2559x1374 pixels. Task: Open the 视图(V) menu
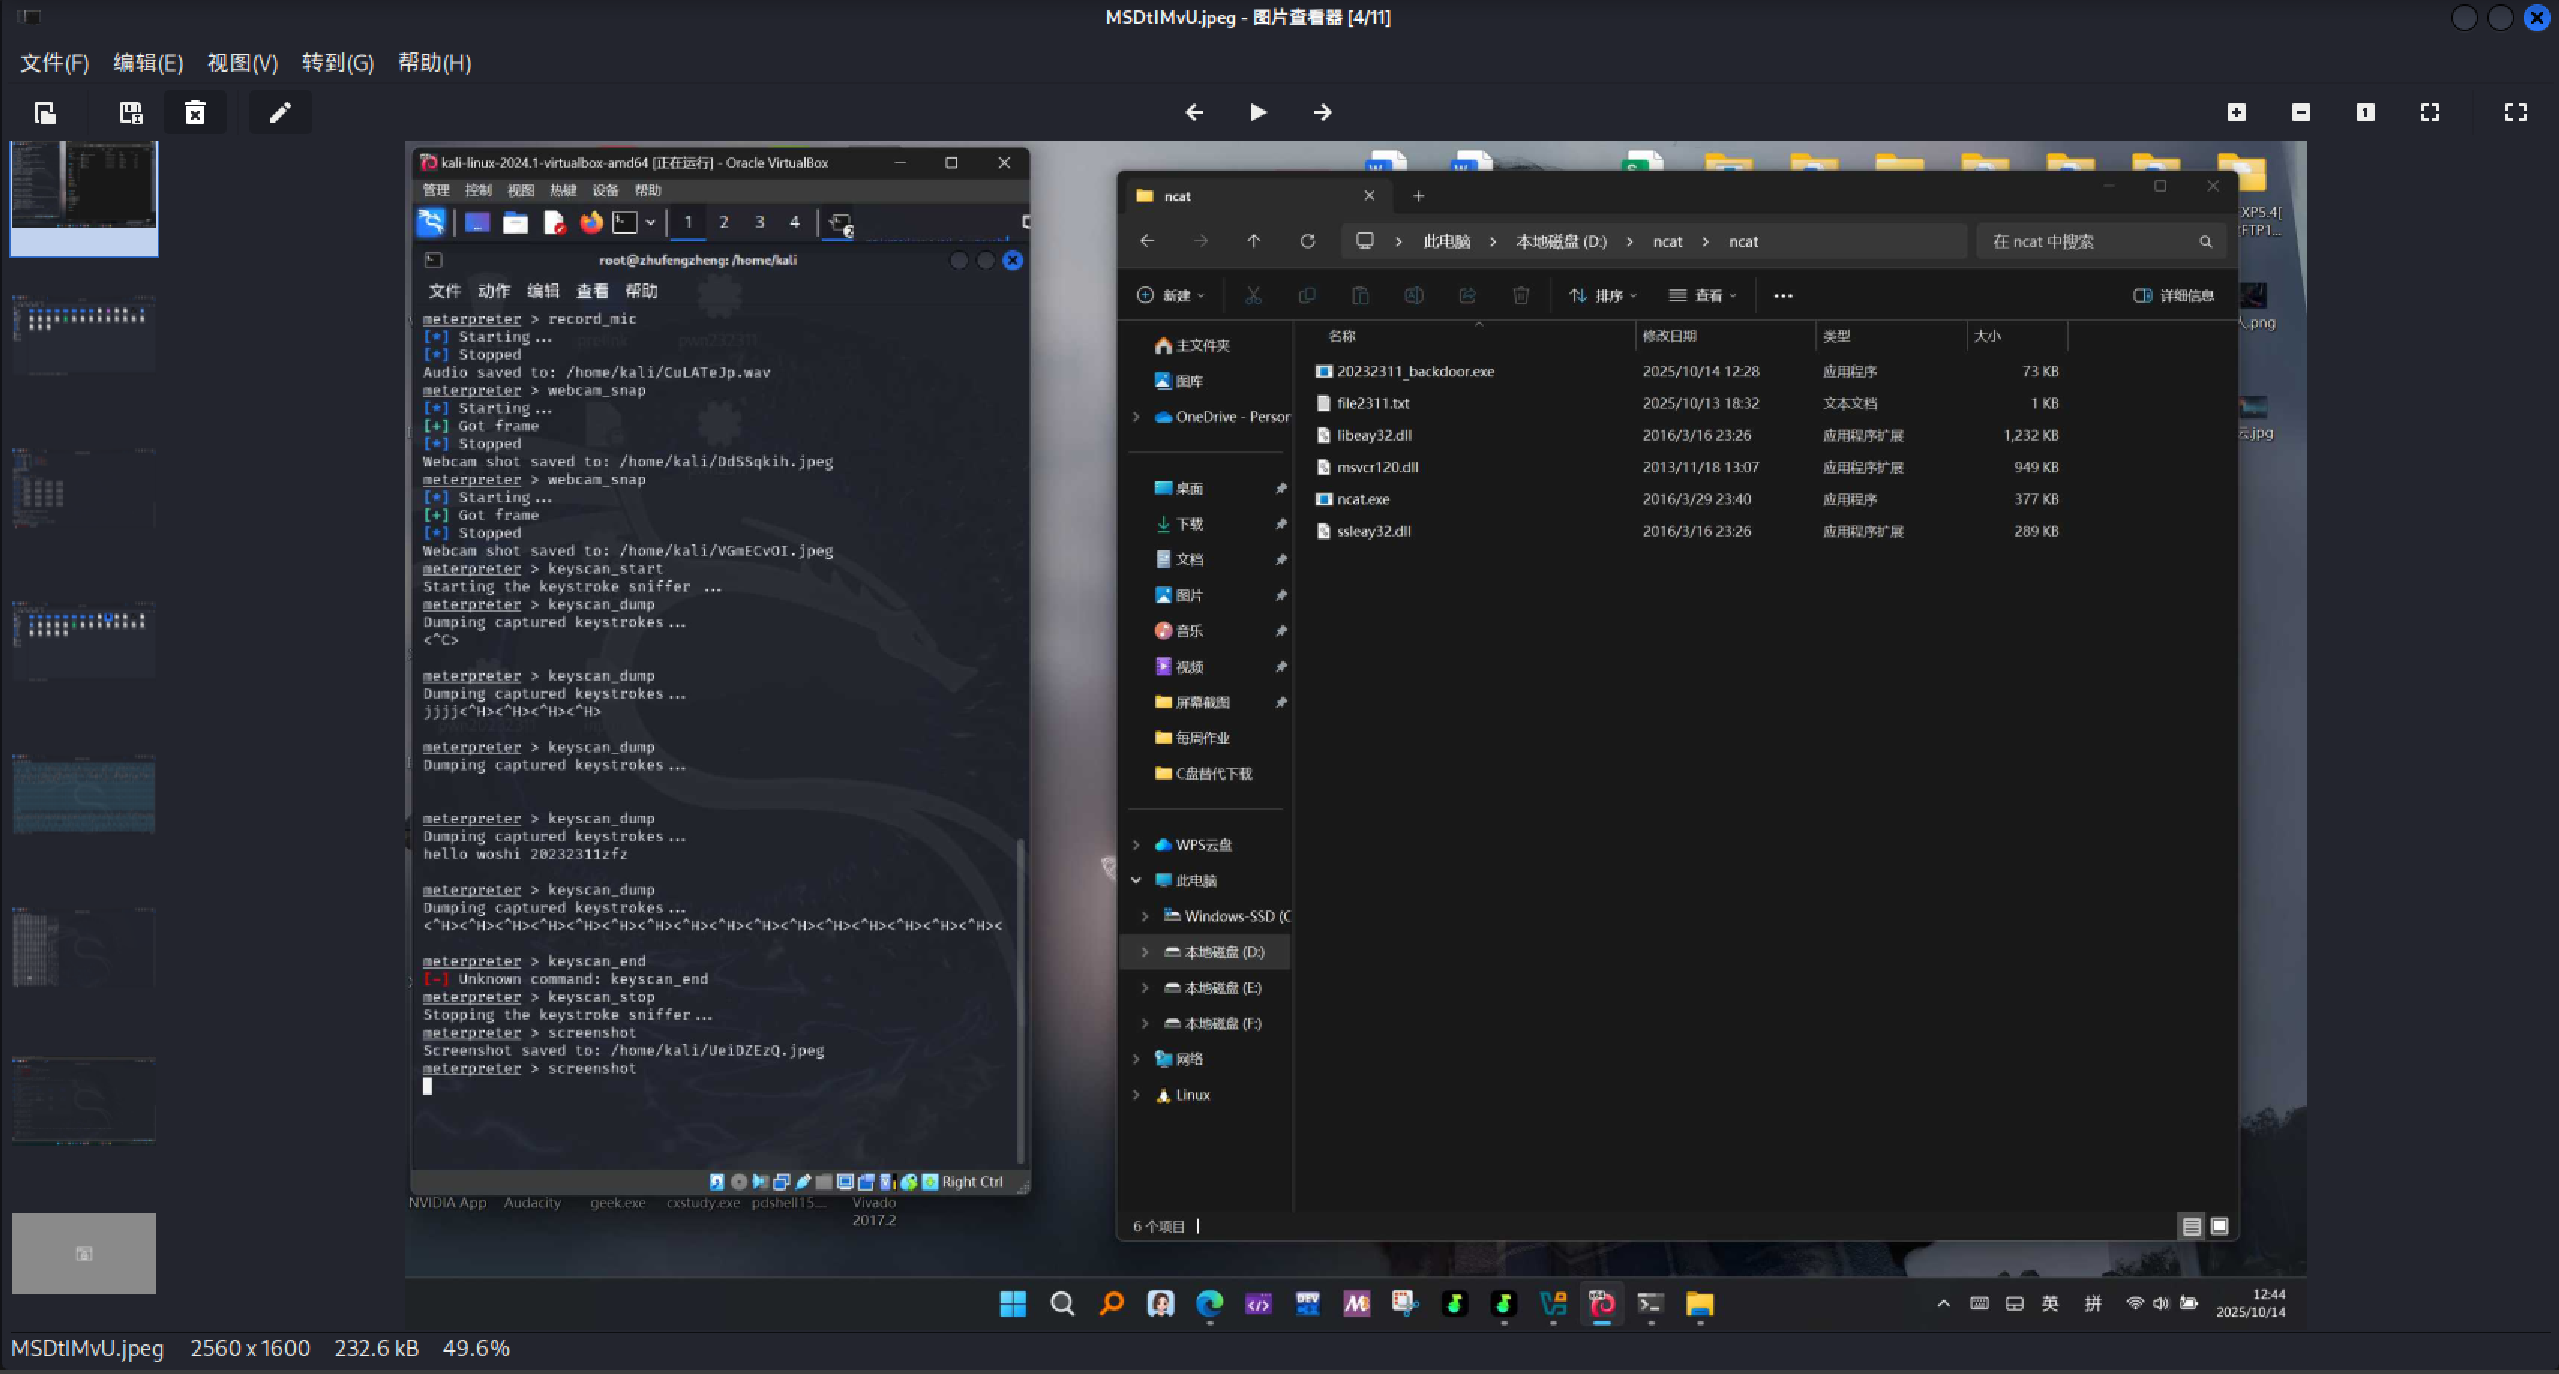point(242,63)
